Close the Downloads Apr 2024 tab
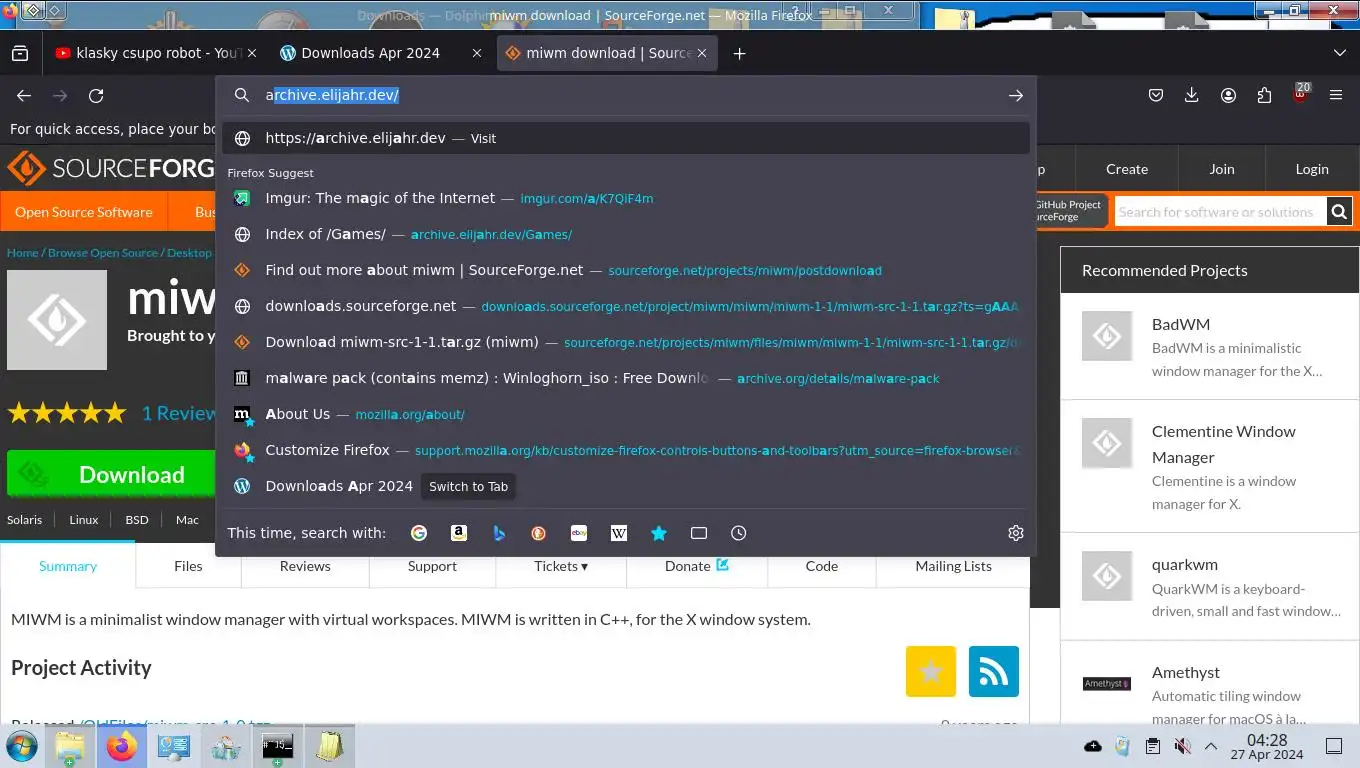 [477, 53]
